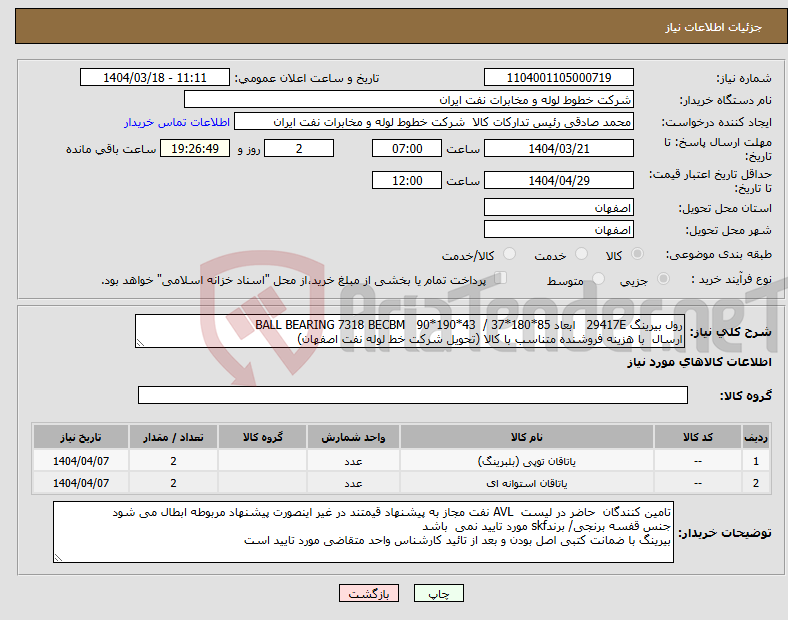The height and width of the screenshot is (620, 788).
Task: Click the response deadline date 1404/03/21
Action: (559, 148)
